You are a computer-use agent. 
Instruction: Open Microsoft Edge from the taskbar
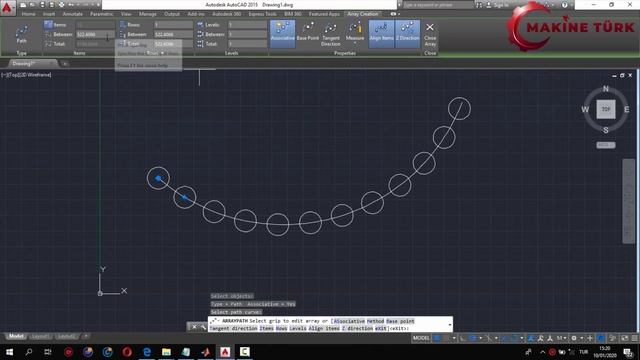pyautogui.click(x=147, y=352)
